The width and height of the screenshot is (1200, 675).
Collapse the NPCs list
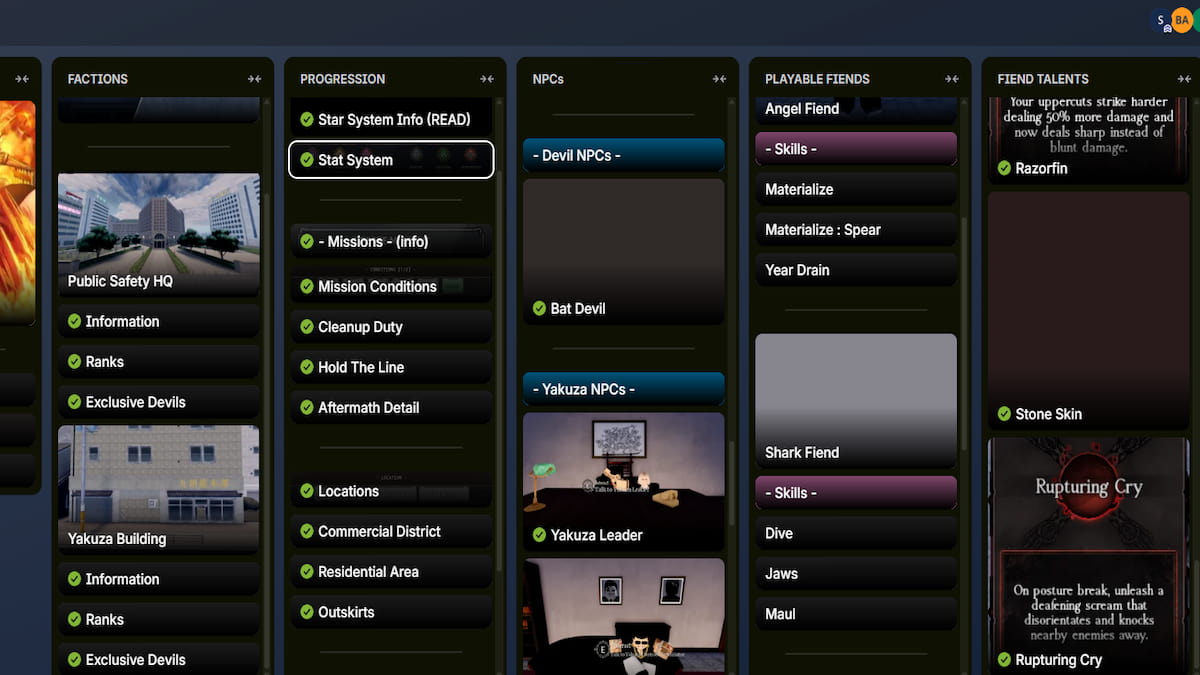click(x=719, y=78)
